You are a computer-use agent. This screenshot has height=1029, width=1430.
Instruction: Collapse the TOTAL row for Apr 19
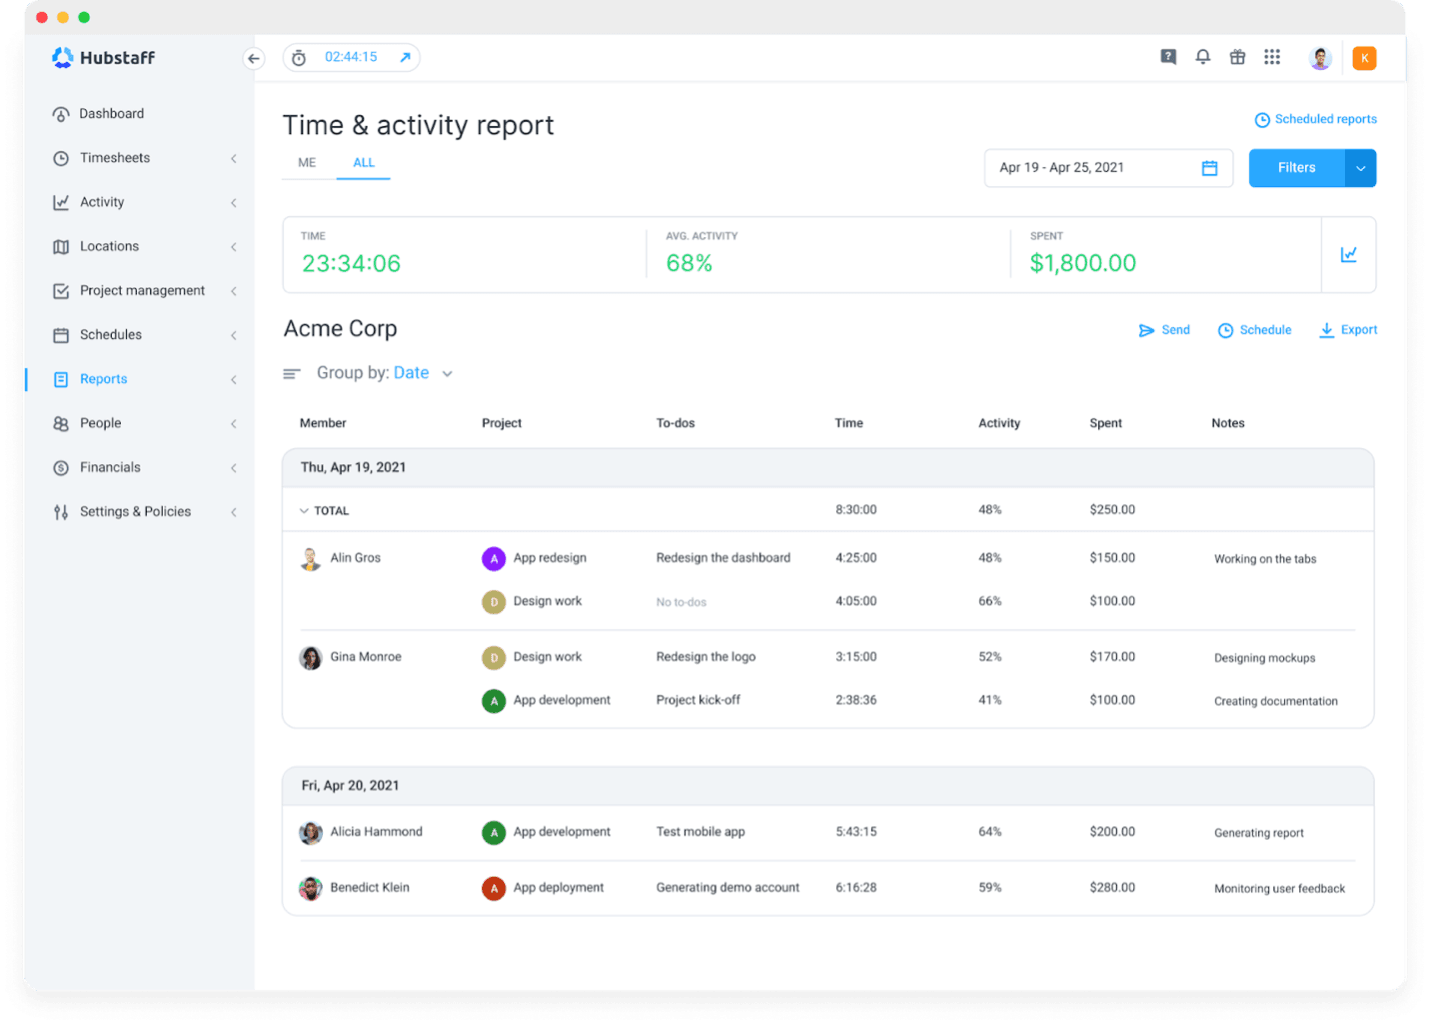coord(304,510)
